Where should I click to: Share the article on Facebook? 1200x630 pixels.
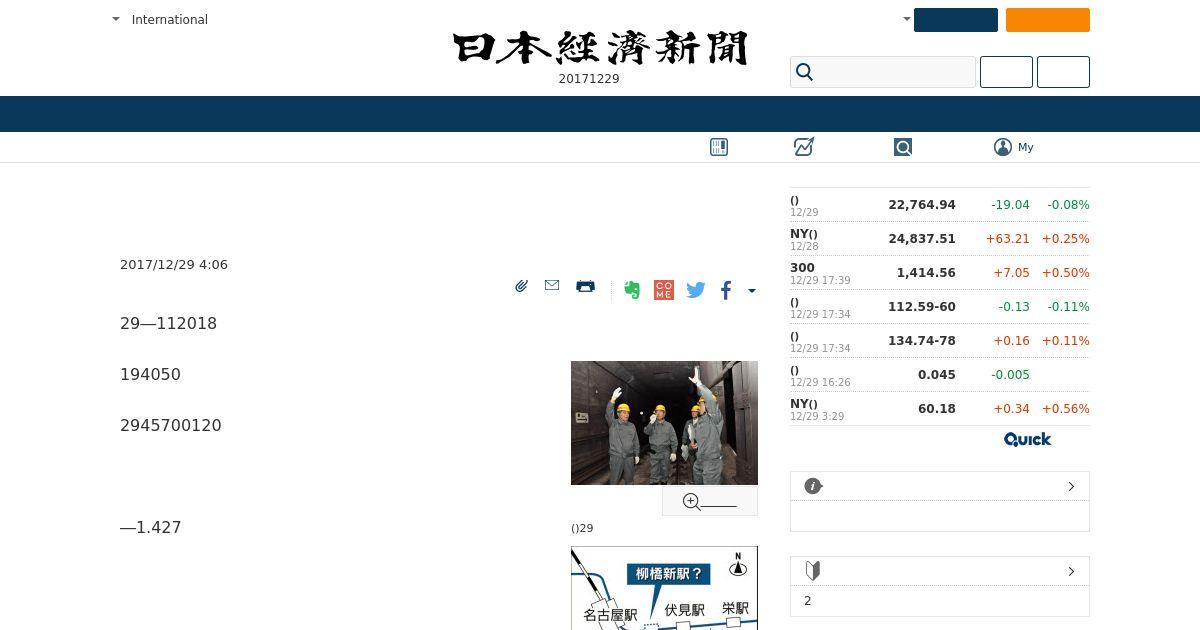(x=726, y=290)
